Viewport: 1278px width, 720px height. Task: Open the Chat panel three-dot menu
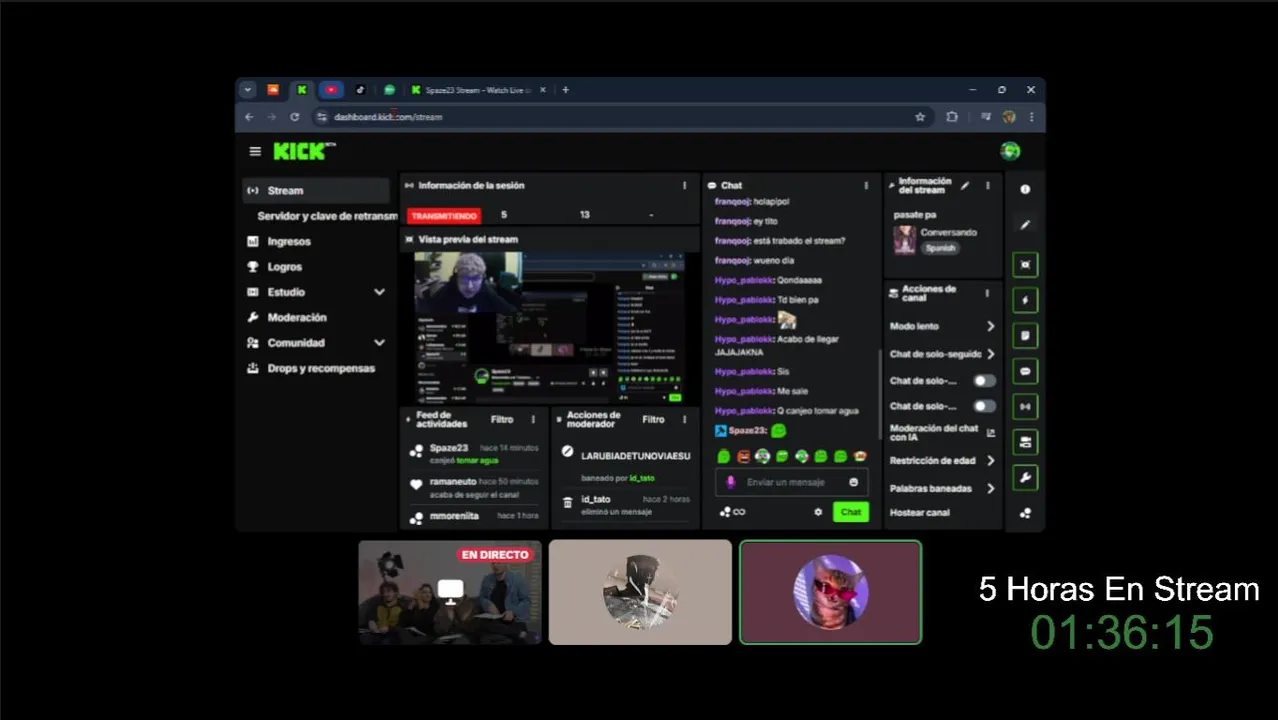pyautogui.click(x=866, y=185)
